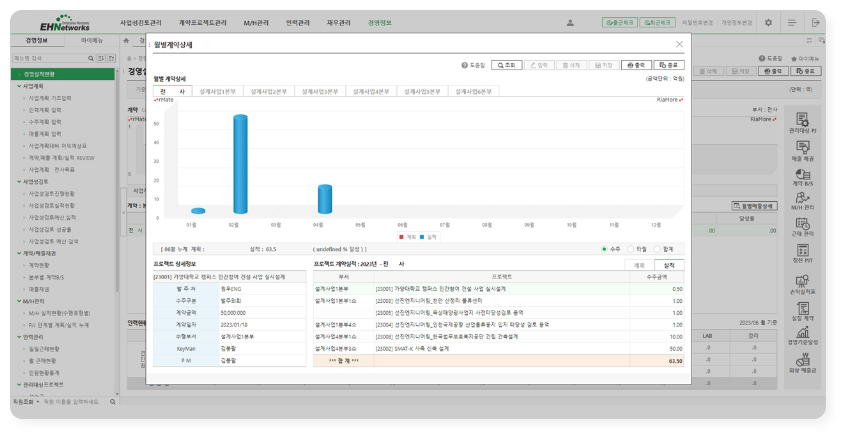Viewport: 846px width, 439px height.
Task: Select the 합계 radio button
Action: tap(657, 248)
